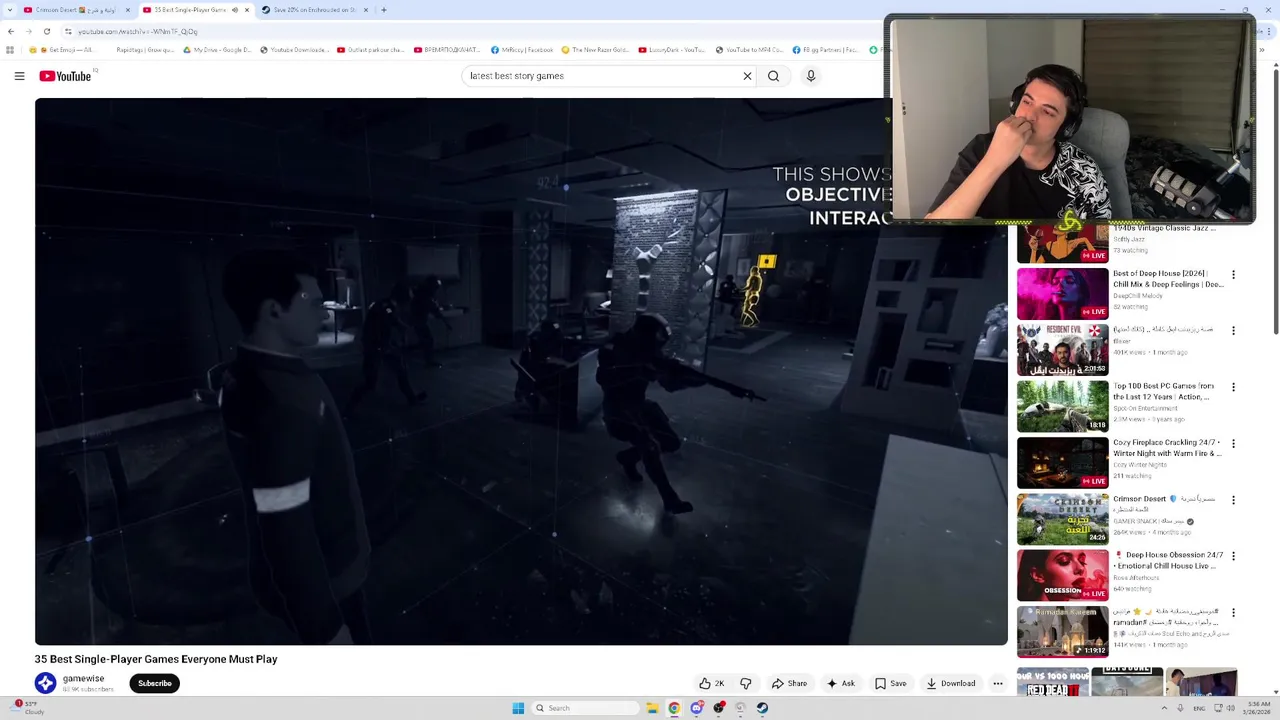Open the apps grid in bookmarks bar
This screenshot has width=1280, height=720.
tap(10, 50)
